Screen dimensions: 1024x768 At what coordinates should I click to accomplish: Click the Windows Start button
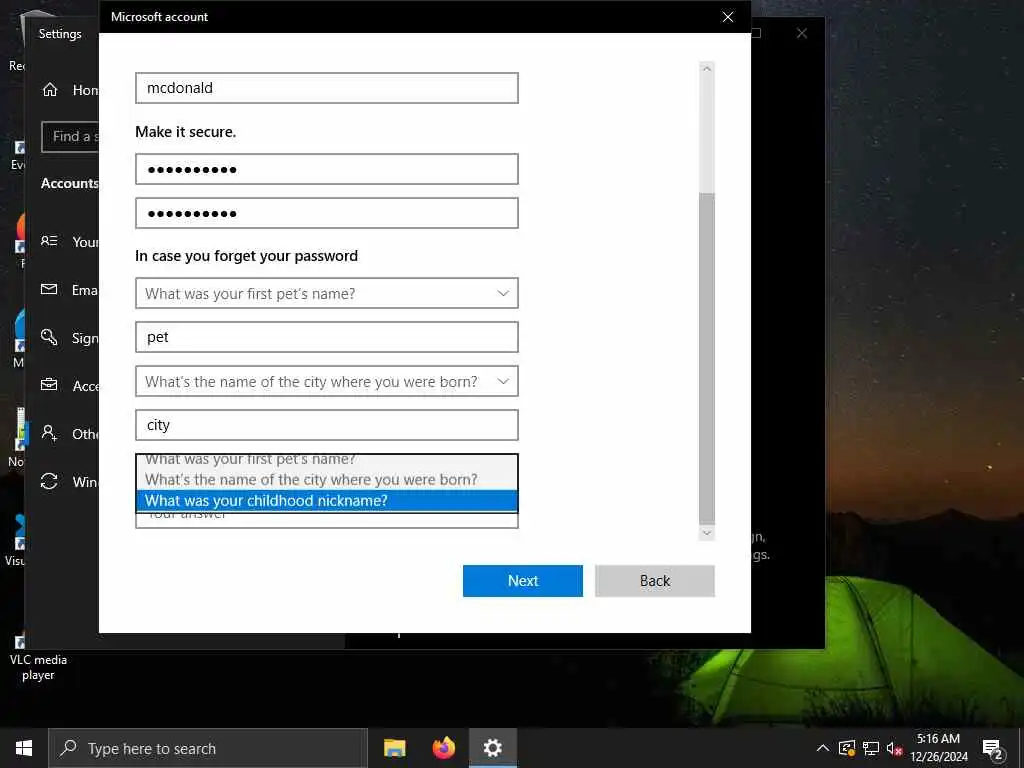(x=24, y=748)
